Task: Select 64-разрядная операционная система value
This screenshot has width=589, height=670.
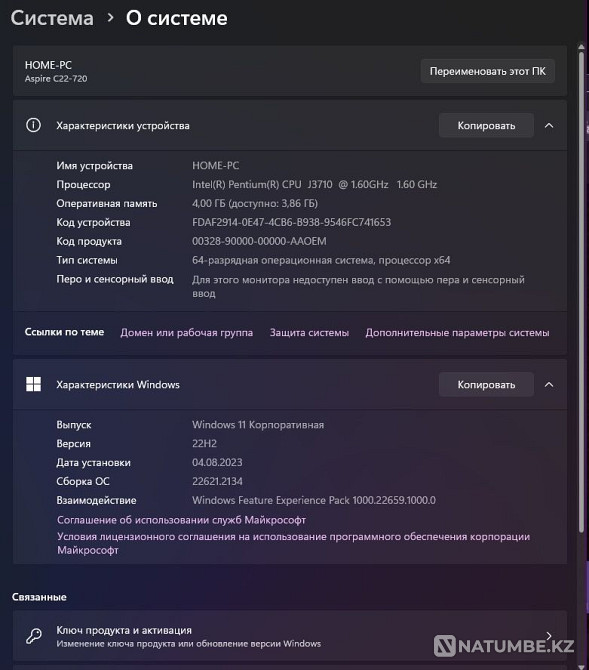Action: (x=321, y=260)
